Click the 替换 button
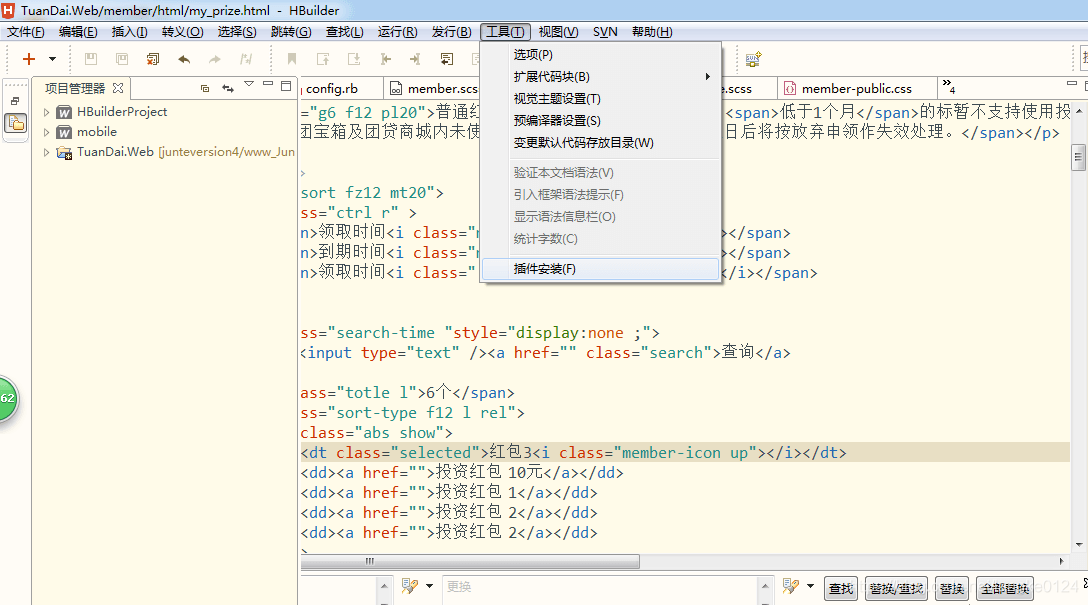This screenshot has height=605, width=1088. (952, 588)
